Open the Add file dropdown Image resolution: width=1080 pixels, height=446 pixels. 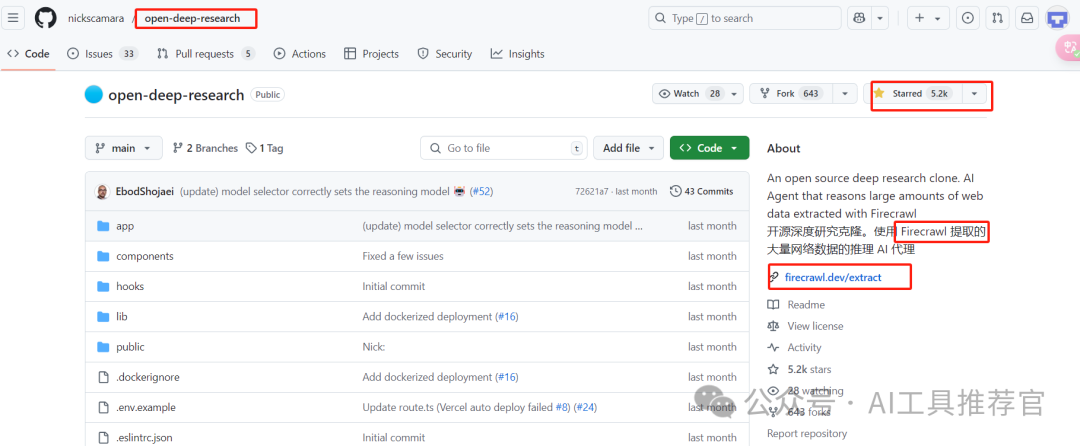628,148
